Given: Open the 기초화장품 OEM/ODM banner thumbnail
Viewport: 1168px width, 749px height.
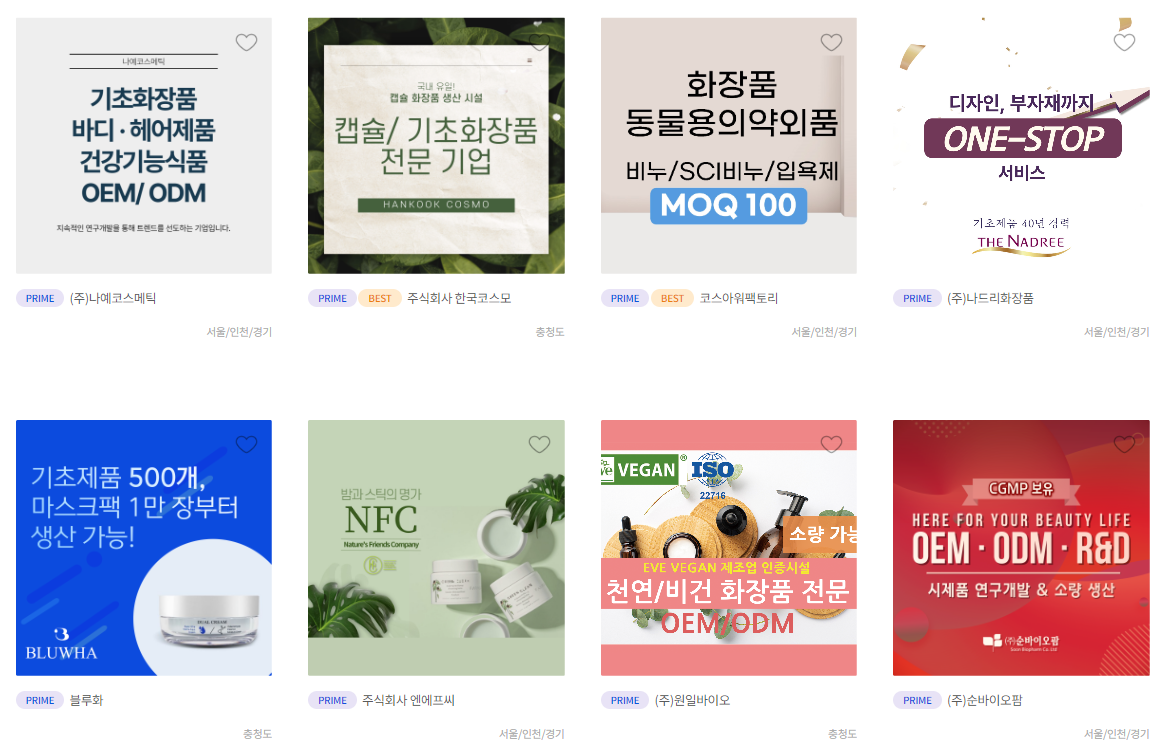Looking at the screenshot, I should (x=144, y=146).
